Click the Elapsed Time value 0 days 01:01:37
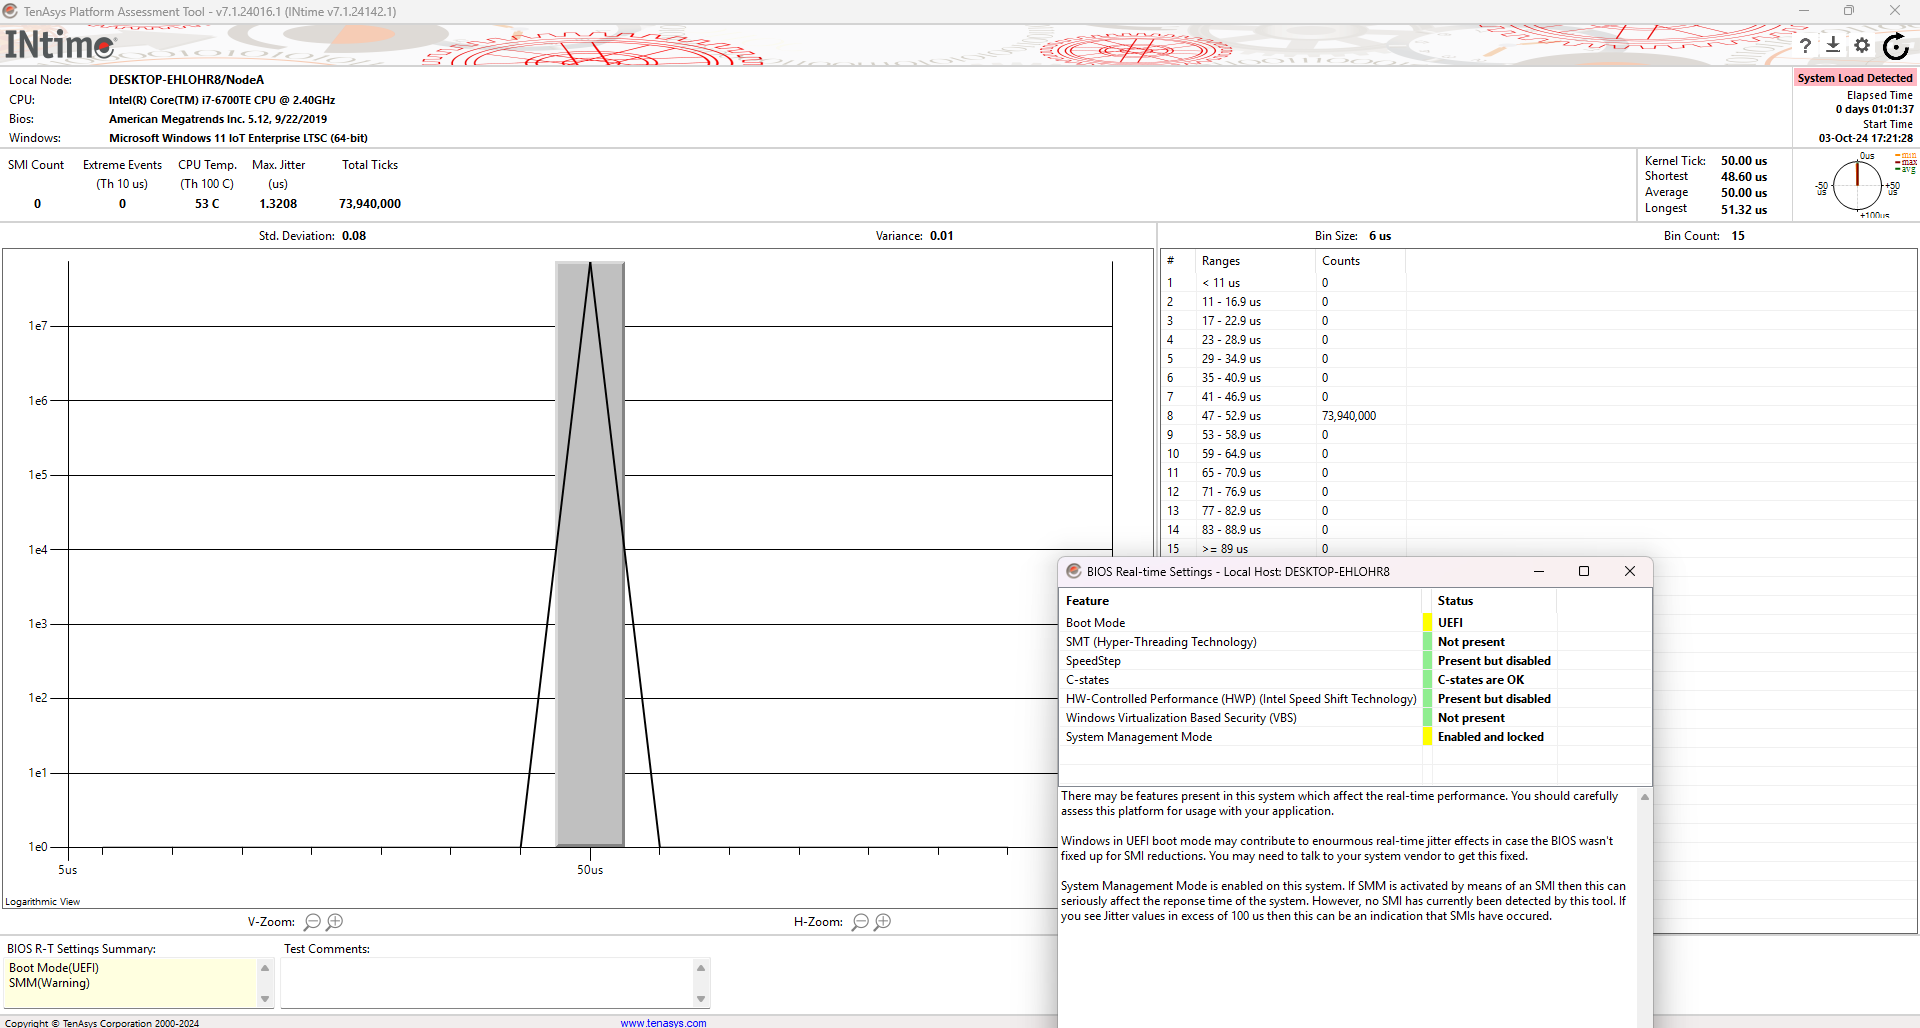The image size is (1920, 1028). point(1874,110)
